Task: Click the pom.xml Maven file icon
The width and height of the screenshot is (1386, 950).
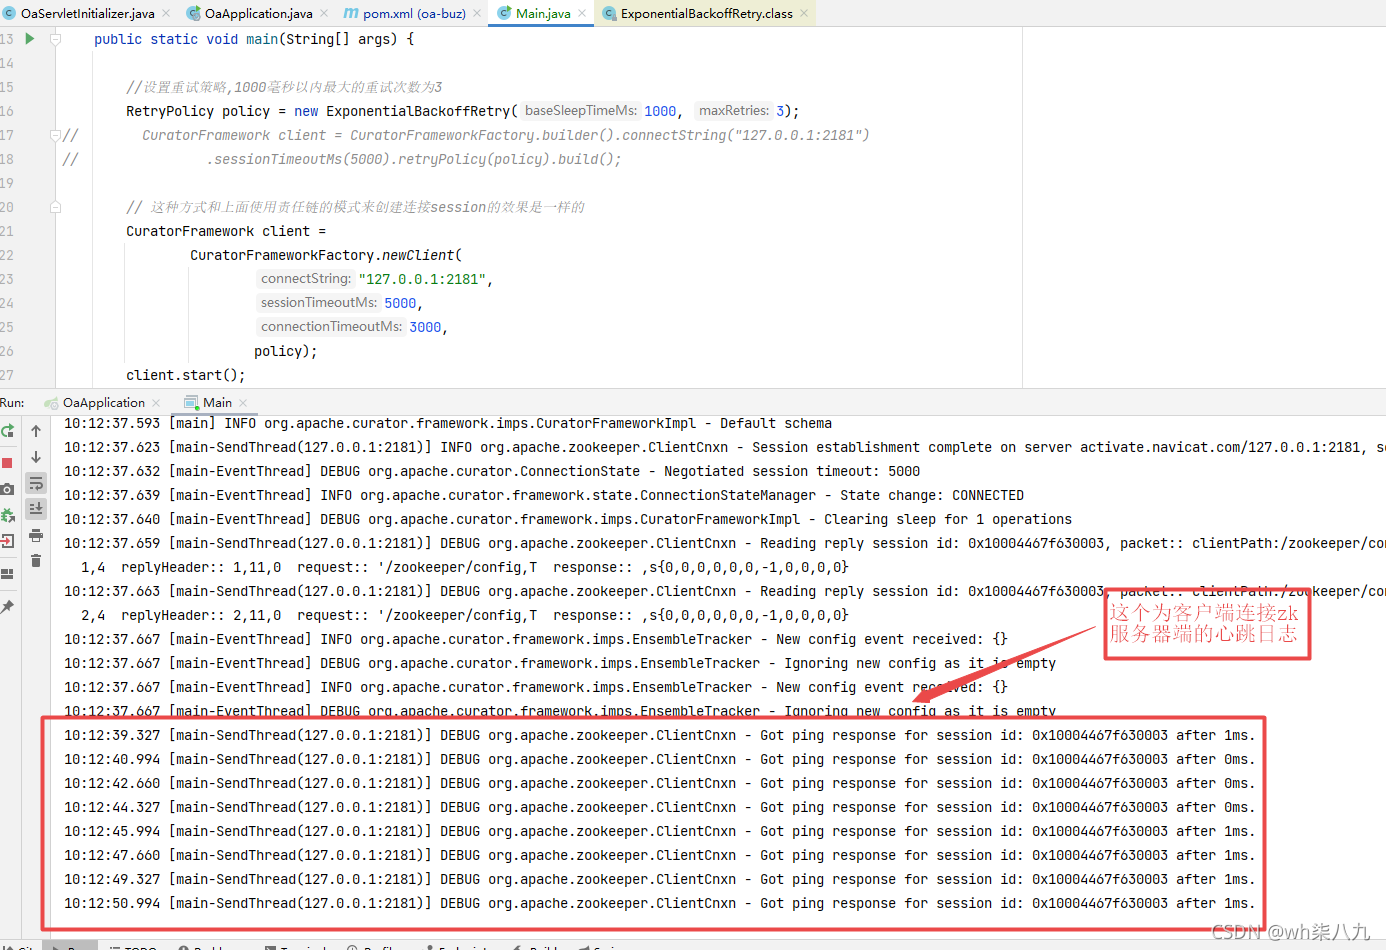Action: coord(351,13)
